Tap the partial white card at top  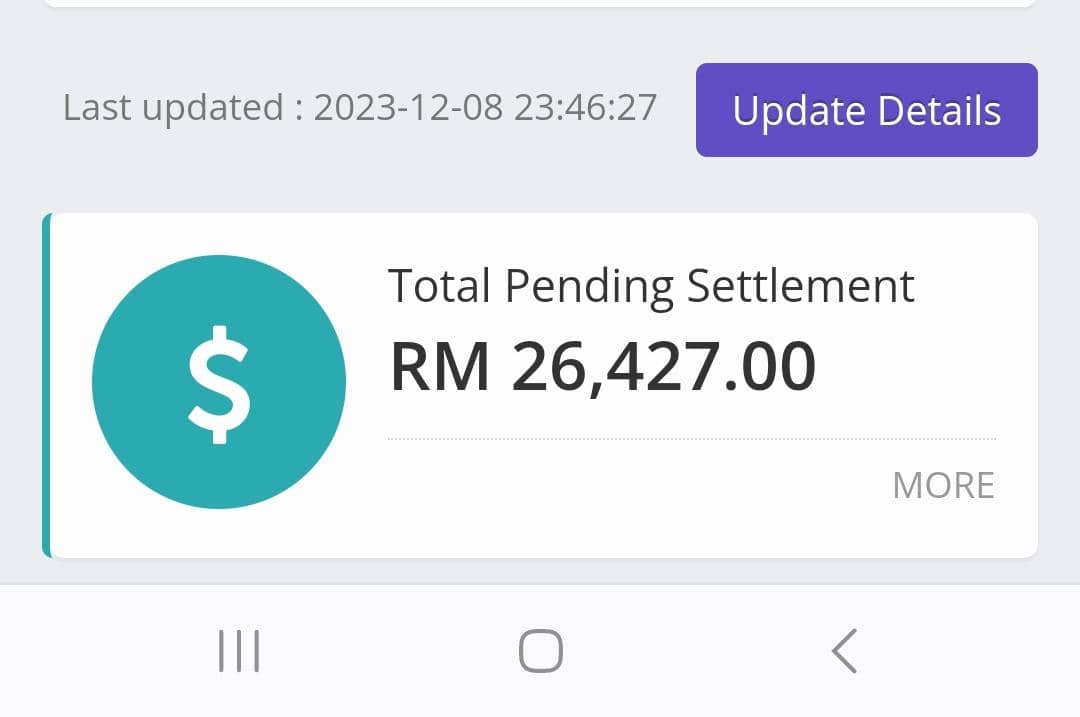coord(540,3)
